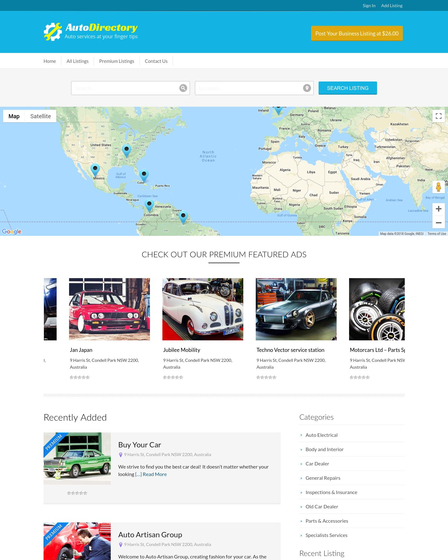This screenshot has height=560, width=448.
Task: Select the map pin over Cuba
Action: click(144, 176)
